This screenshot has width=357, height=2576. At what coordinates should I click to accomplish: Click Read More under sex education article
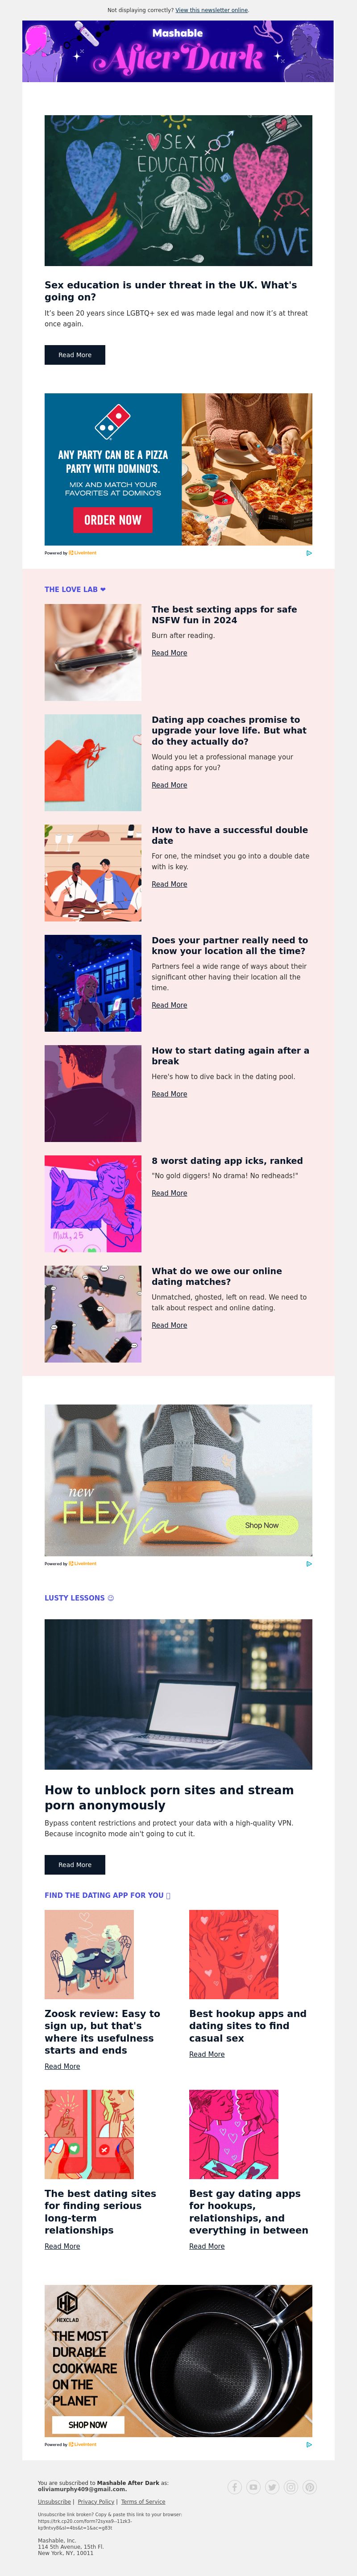[x=75, y=355]
